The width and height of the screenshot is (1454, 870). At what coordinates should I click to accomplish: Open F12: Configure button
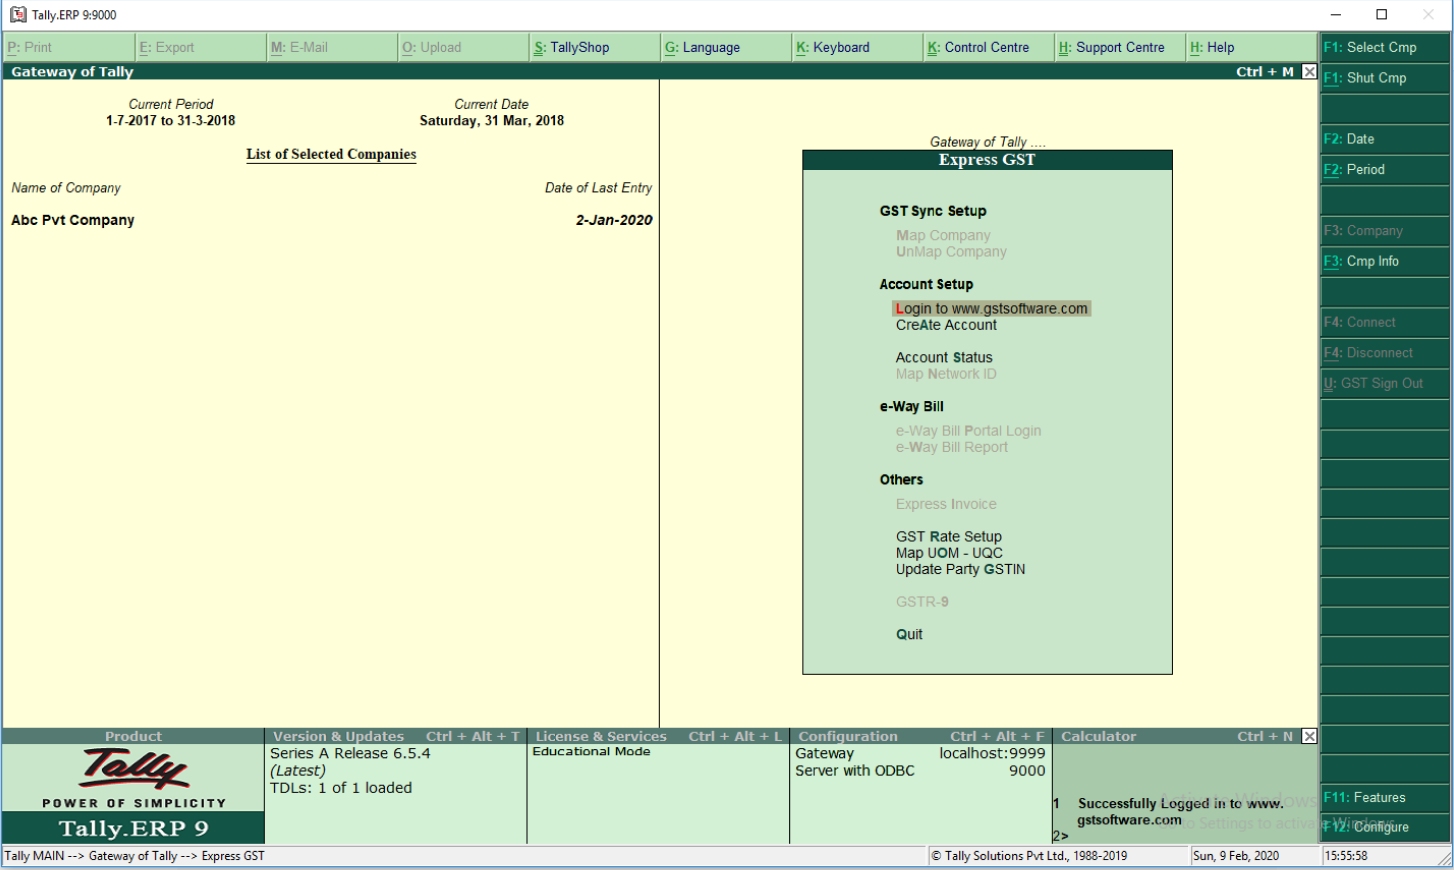coord(1385,827)
